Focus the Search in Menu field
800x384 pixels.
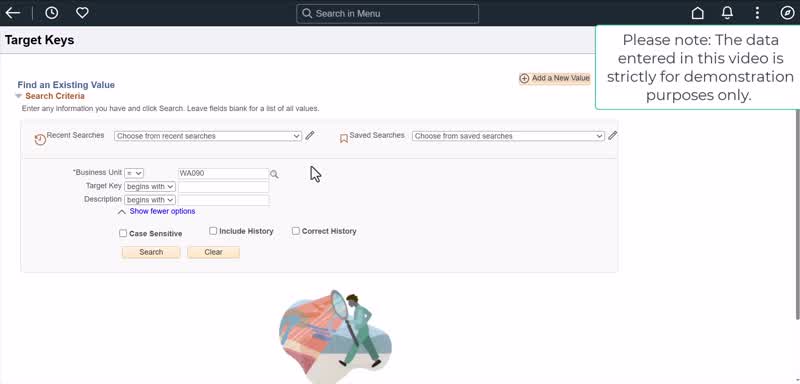pos(387,14)
